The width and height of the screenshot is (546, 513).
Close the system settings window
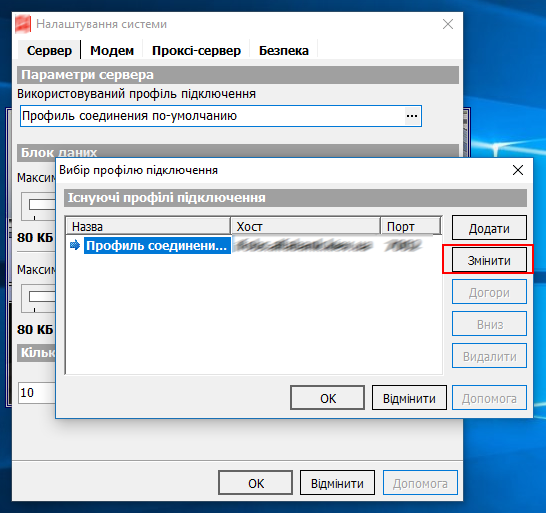pos(448,24)
